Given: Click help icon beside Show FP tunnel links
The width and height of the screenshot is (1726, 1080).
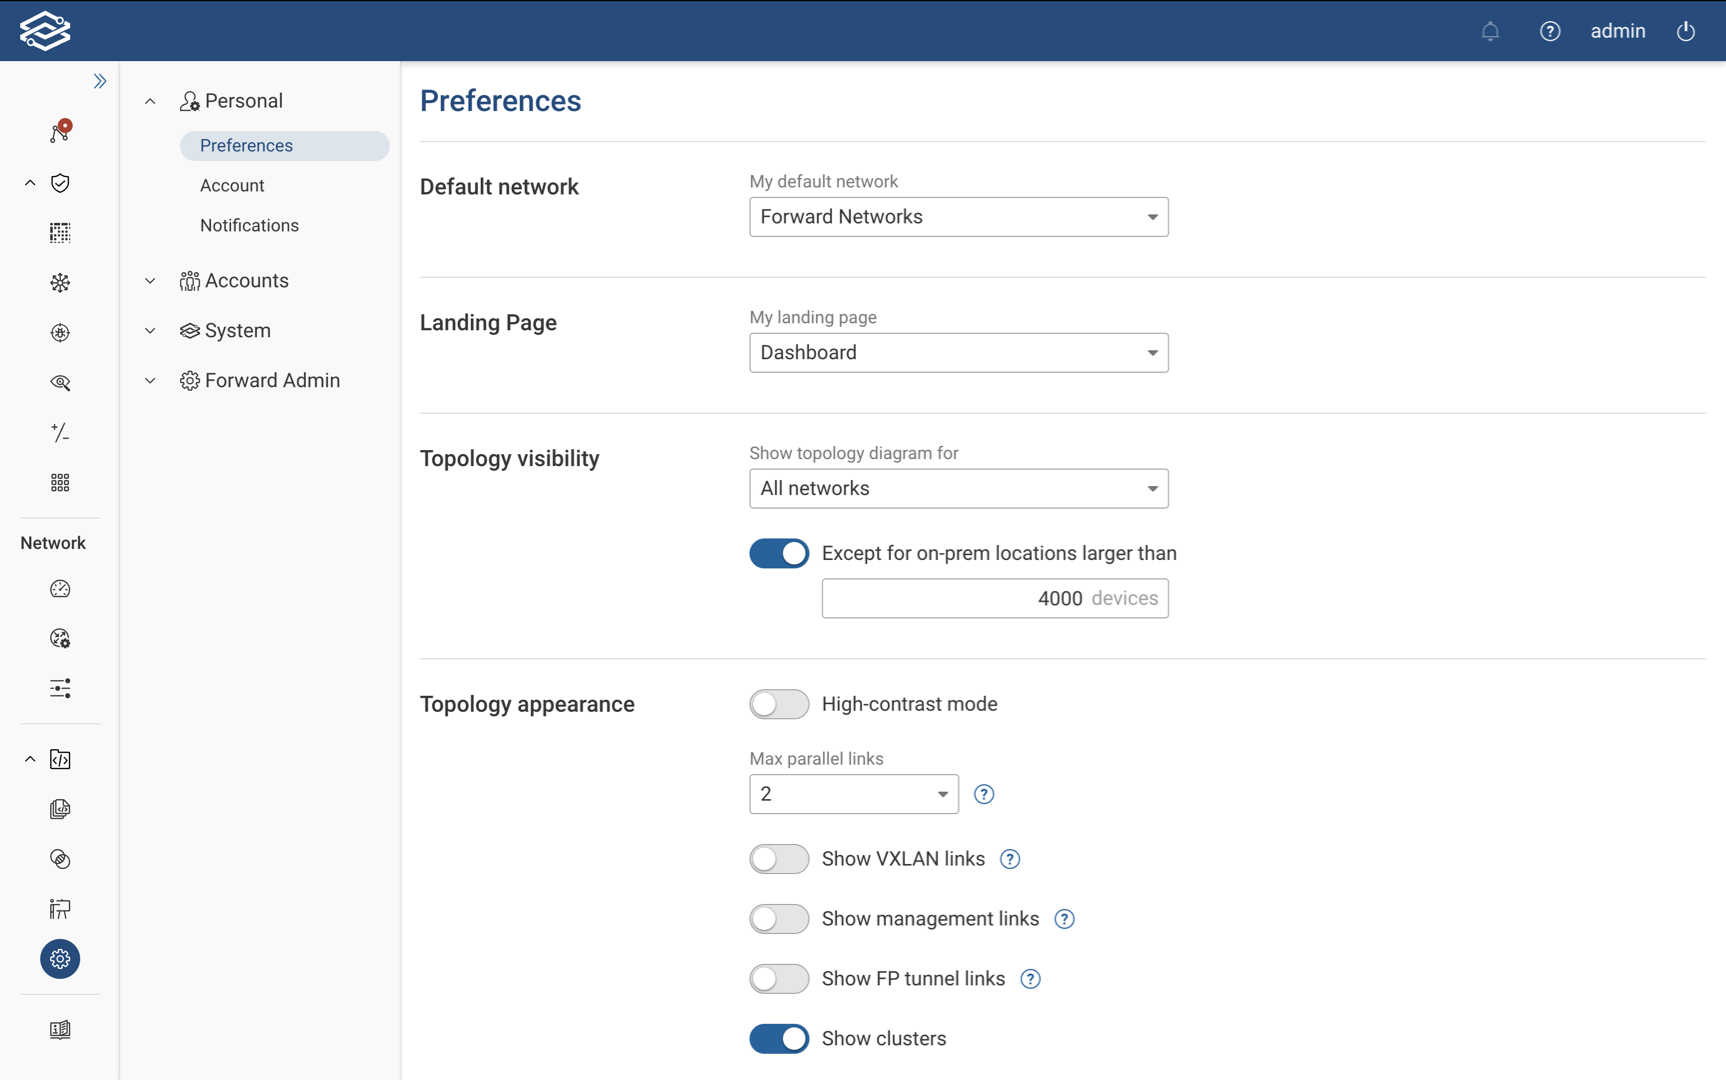Looking at the screenshot, I should click(1030, 979).
